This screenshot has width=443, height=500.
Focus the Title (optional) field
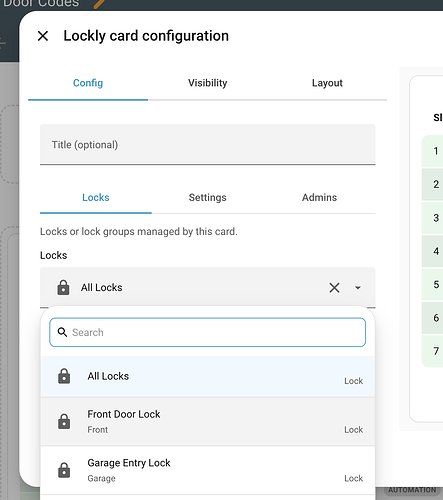(208, 144)
